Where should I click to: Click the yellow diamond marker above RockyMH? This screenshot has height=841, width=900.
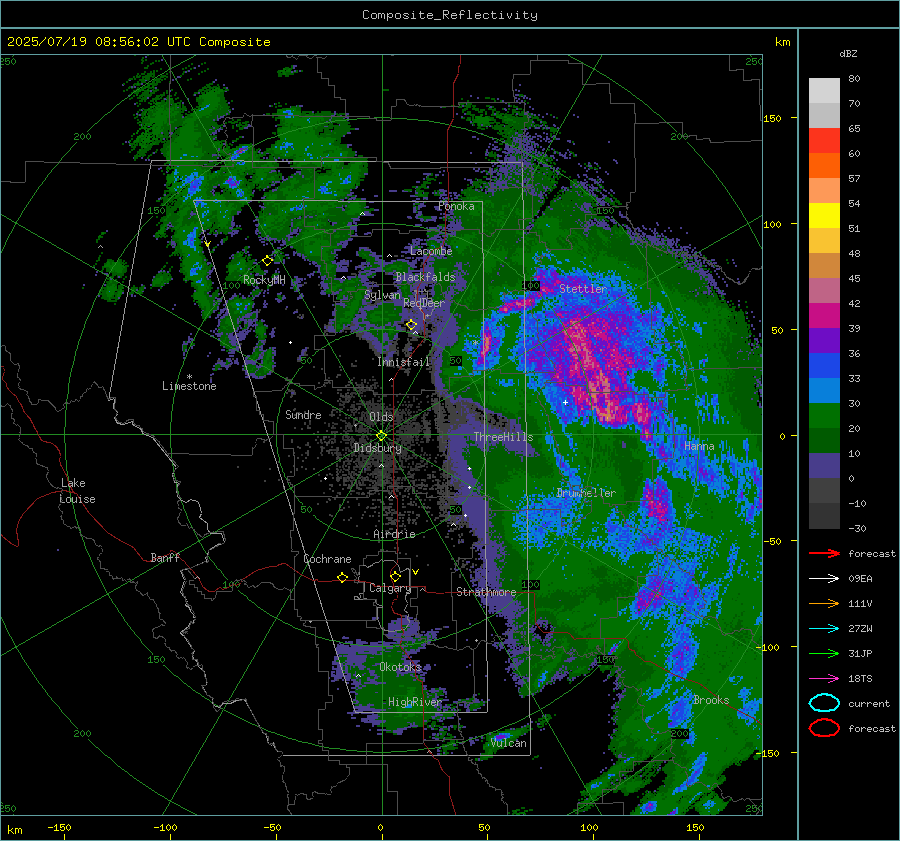[267, 261]
